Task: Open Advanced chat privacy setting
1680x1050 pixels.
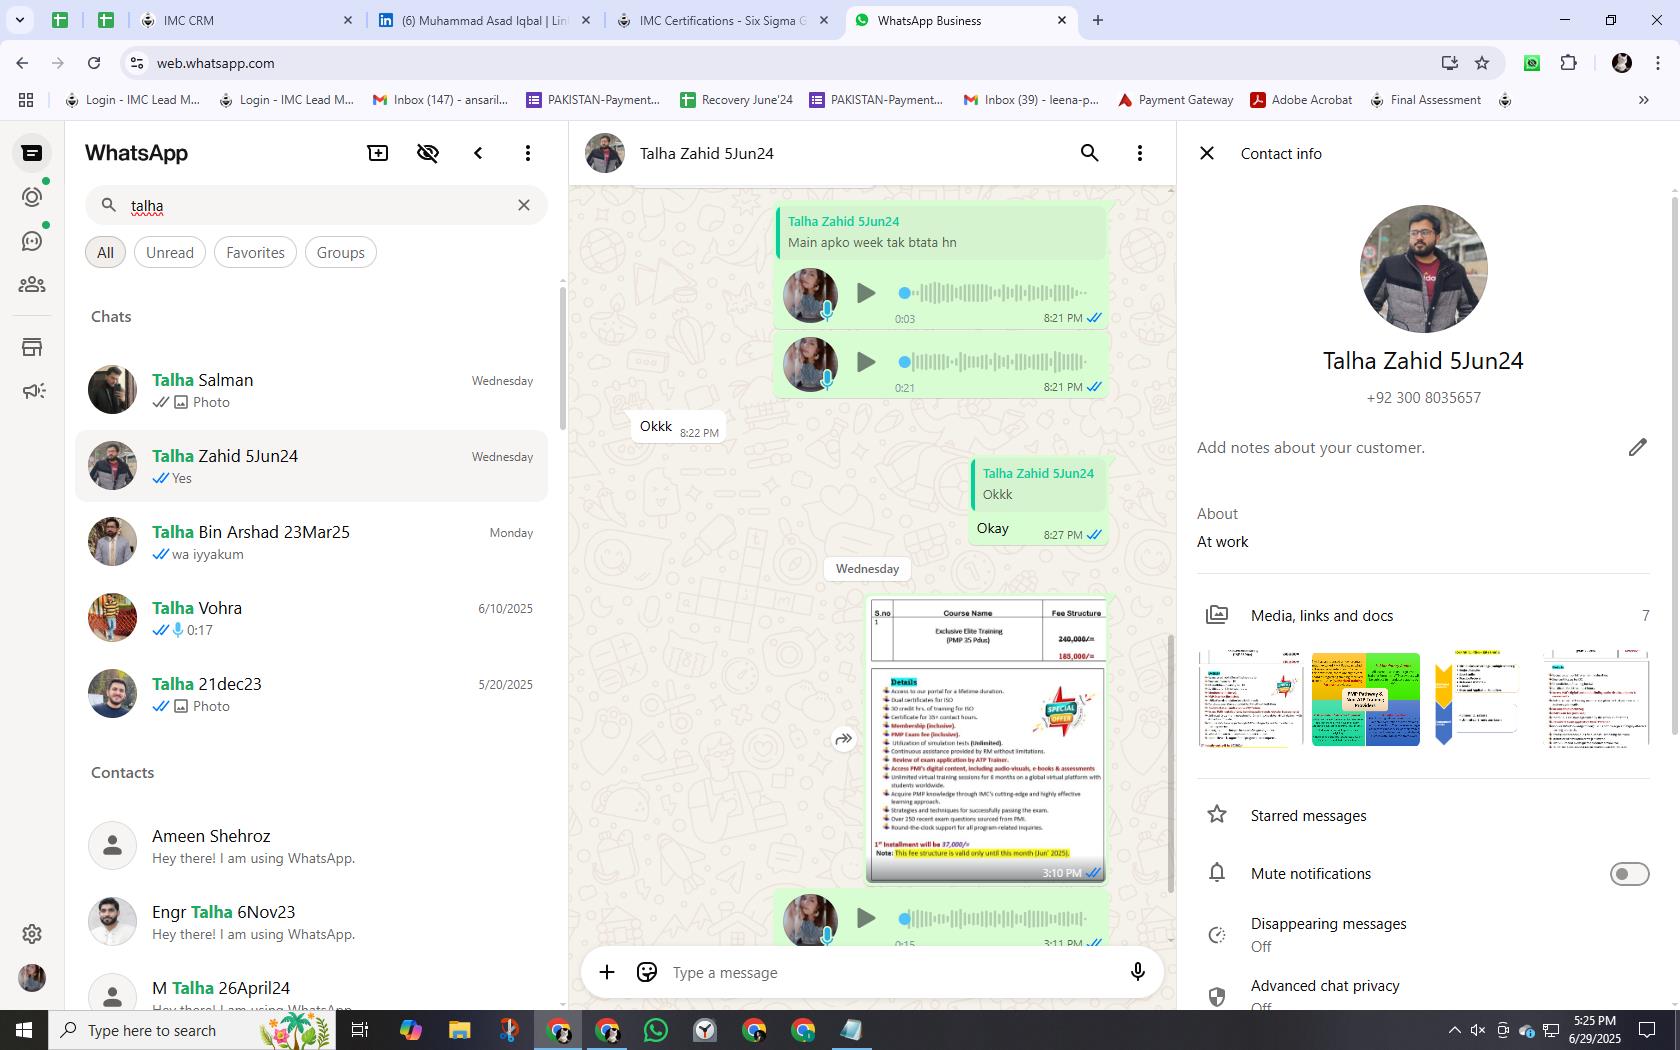Action: (1423, 993)
